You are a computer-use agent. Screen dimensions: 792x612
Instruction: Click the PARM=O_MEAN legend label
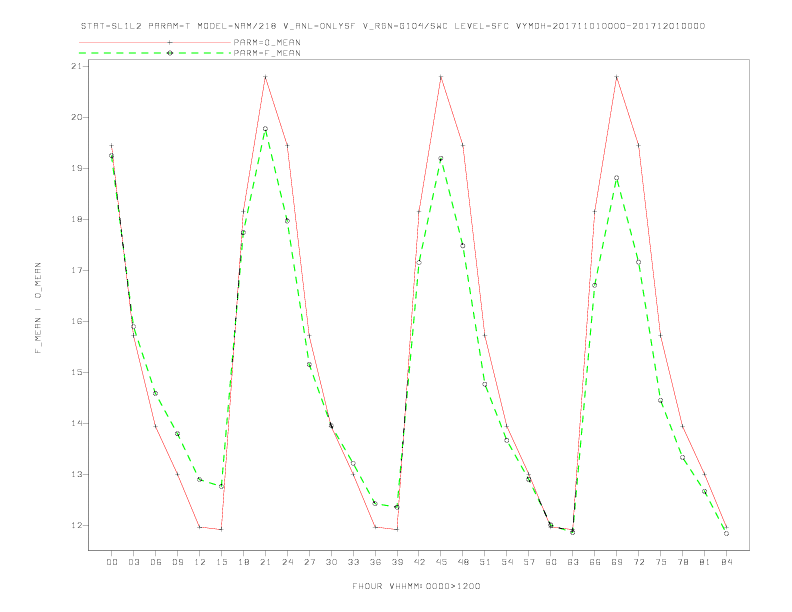(267, 42)
